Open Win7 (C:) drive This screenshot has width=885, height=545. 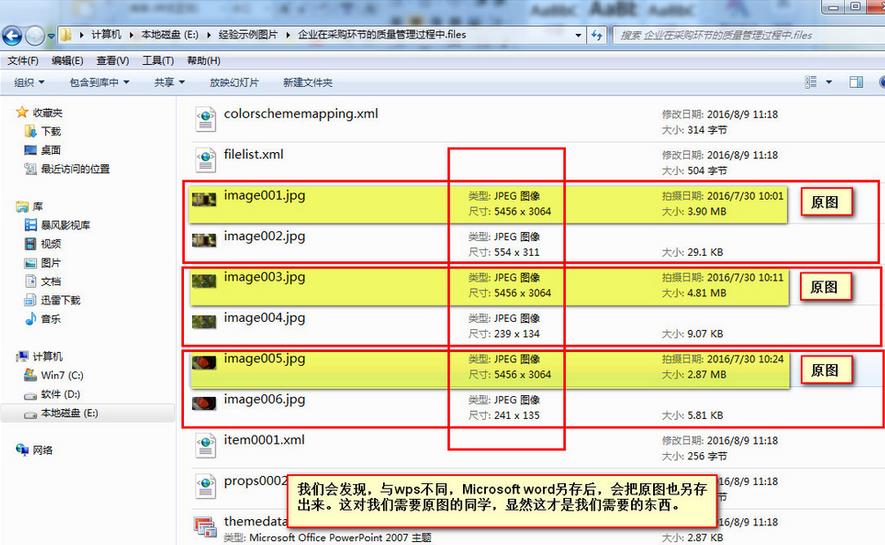pos(62,375)
